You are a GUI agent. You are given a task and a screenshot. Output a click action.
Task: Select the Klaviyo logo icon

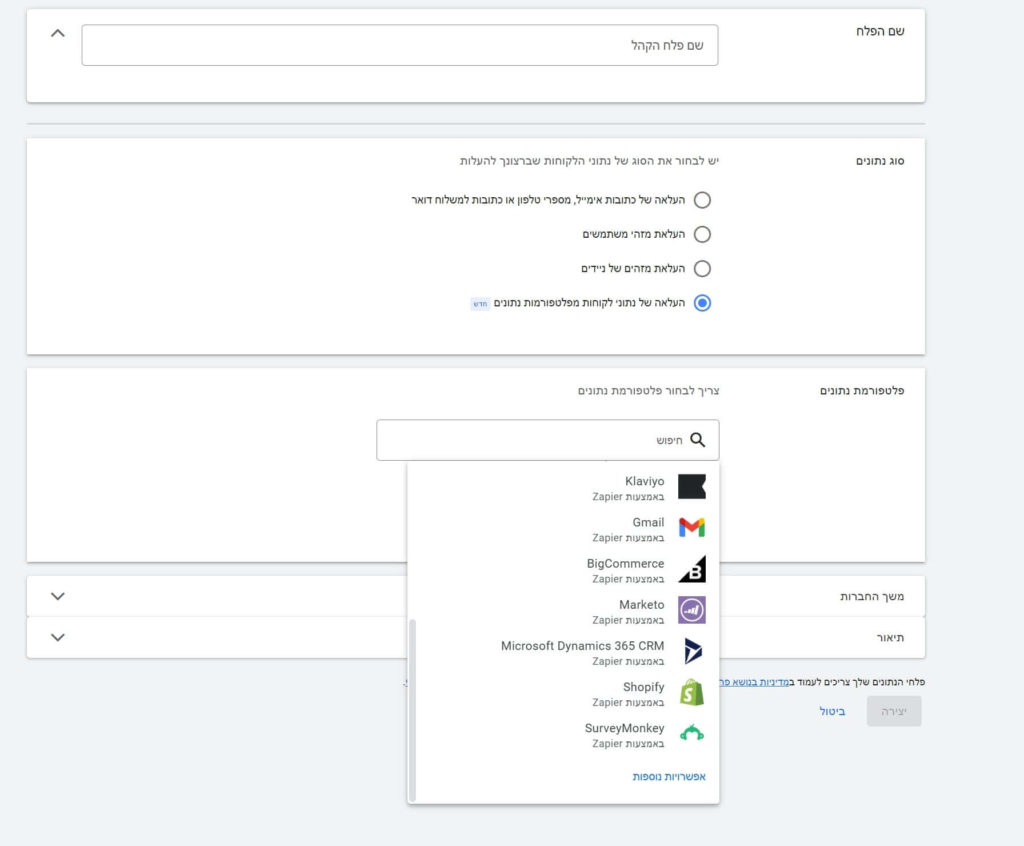(x=692, y=487)
